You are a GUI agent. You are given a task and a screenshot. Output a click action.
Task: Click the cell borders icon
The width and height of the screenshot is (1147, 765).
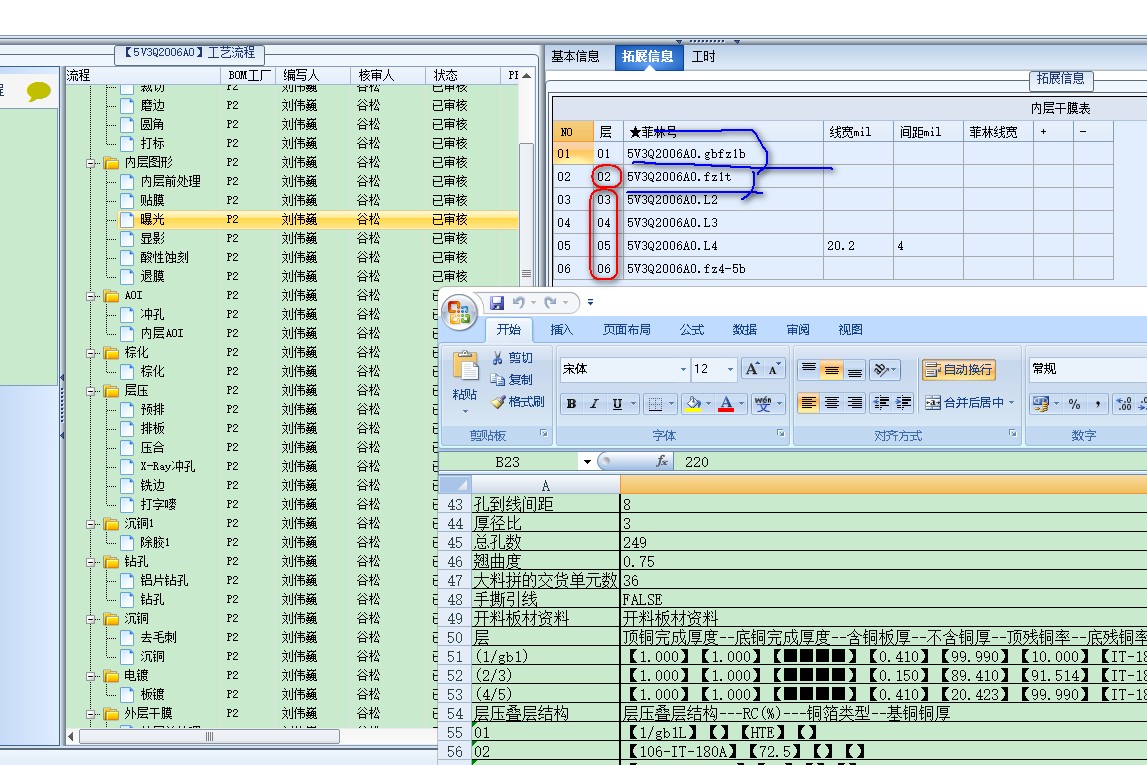click(x=655, y=404)
